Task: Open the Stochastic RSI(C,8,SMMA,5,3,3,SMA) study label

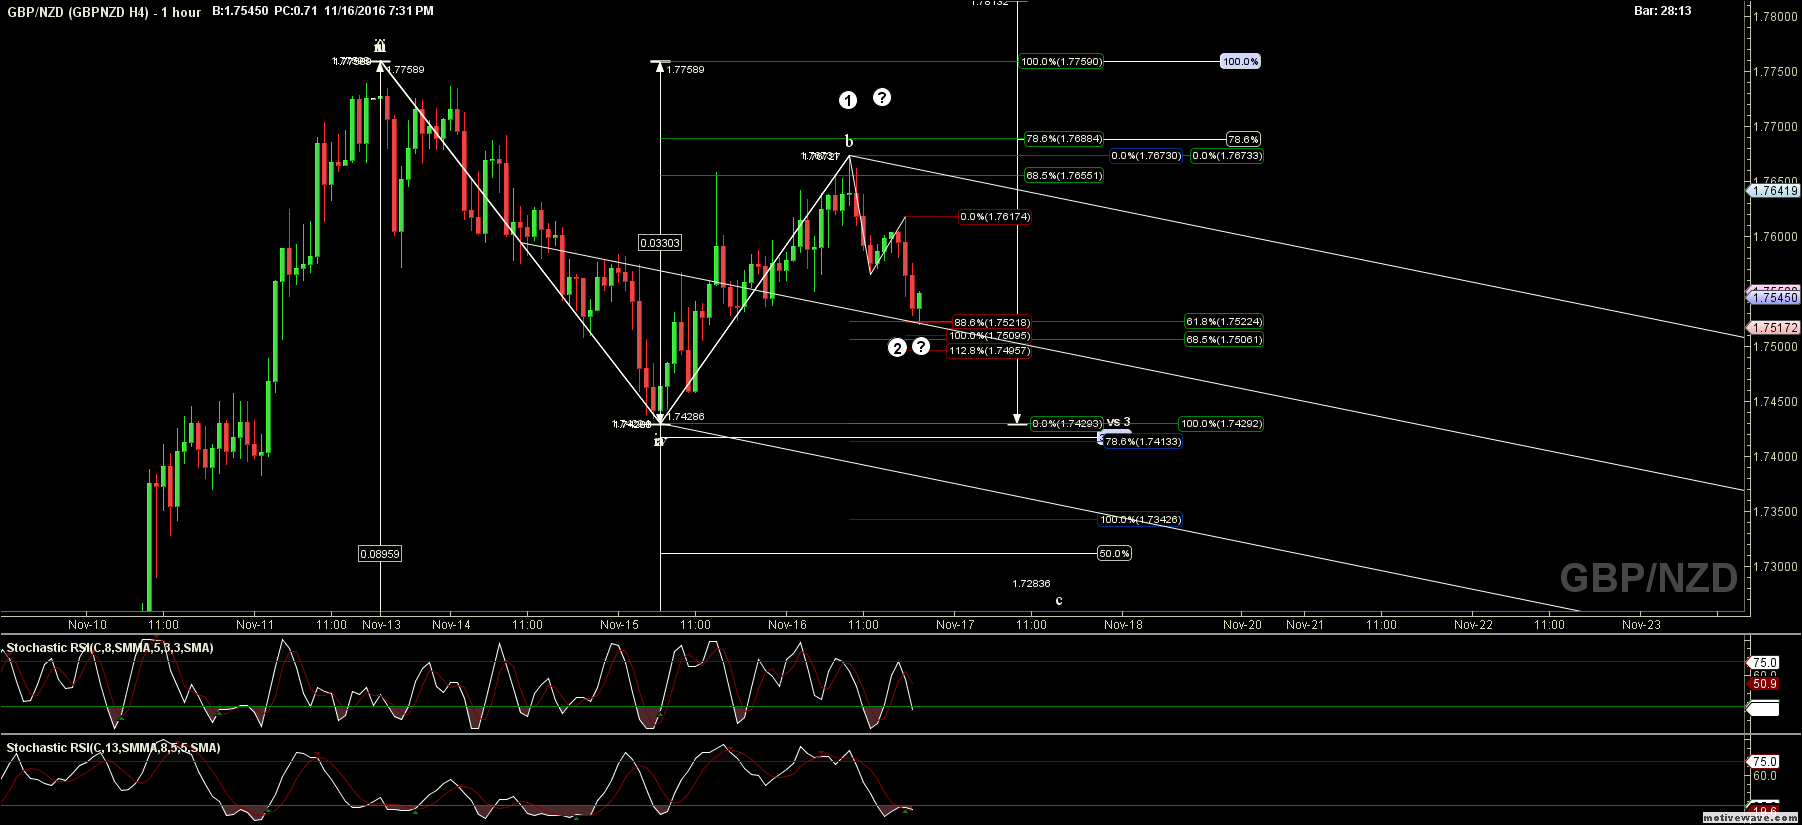Action: (110, 648)
